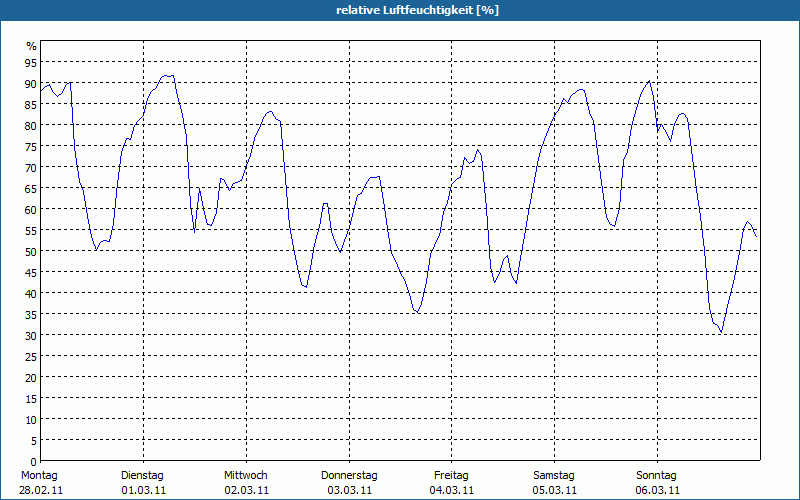Select the Montag day label
Image resolution: width=800 pixels, height=500 pixels.
click(39, 475)
